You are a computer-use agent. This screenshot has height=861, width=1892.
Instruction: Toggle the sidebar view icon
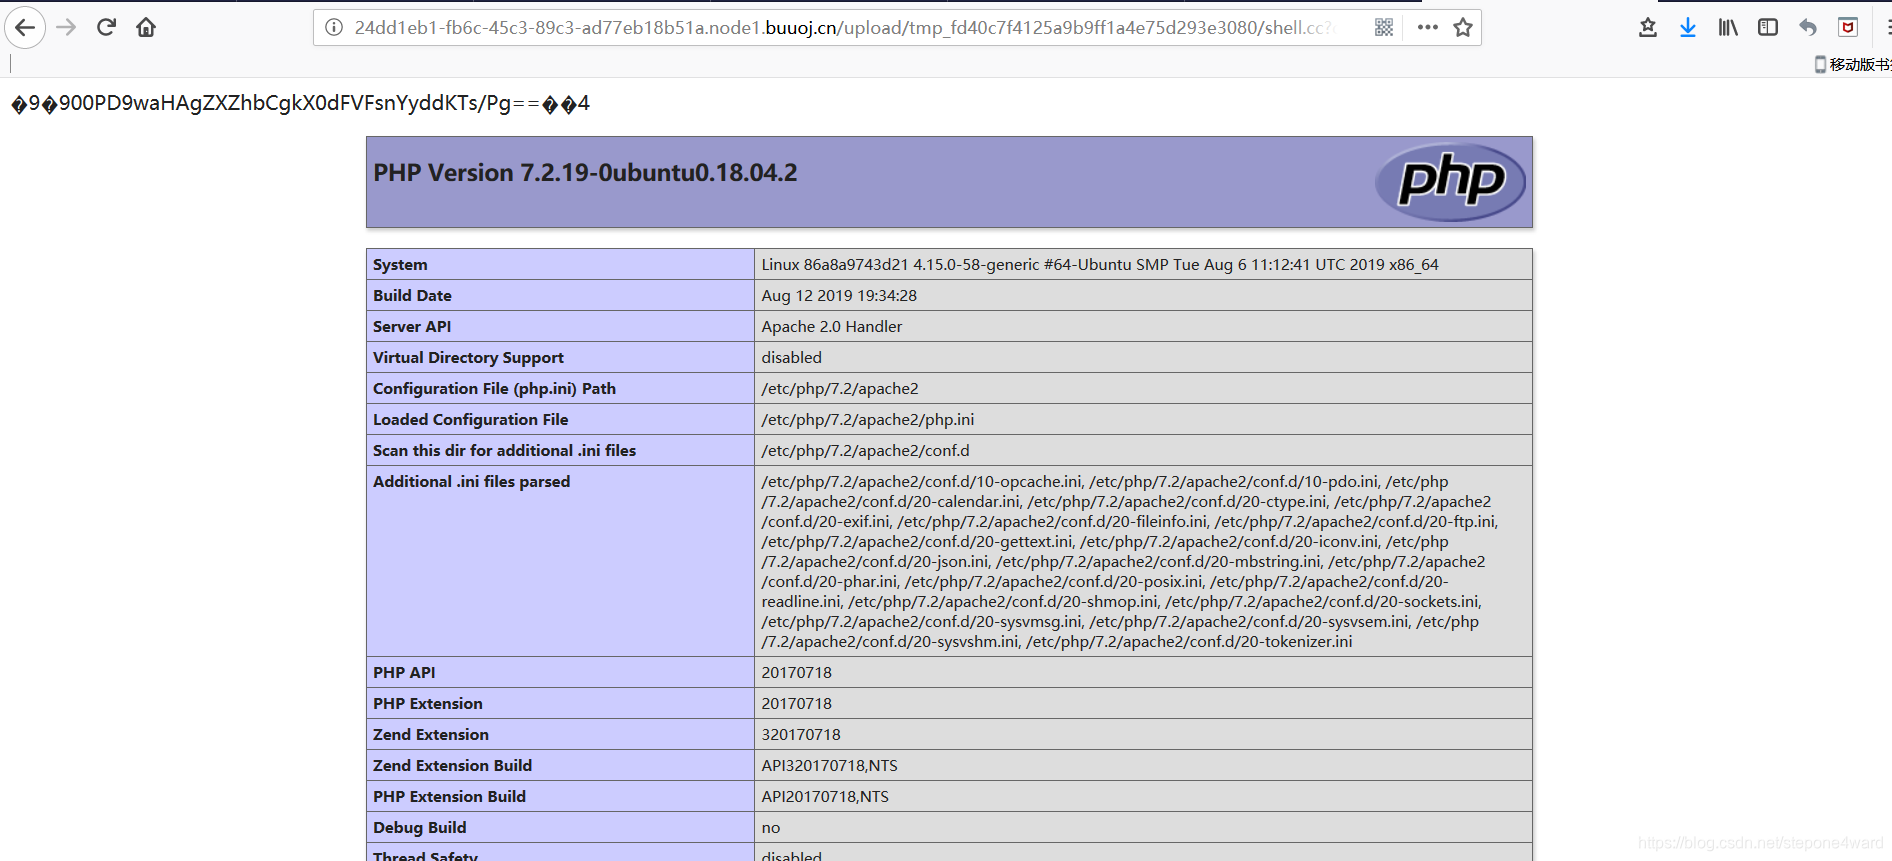(x=1768, y=27)
